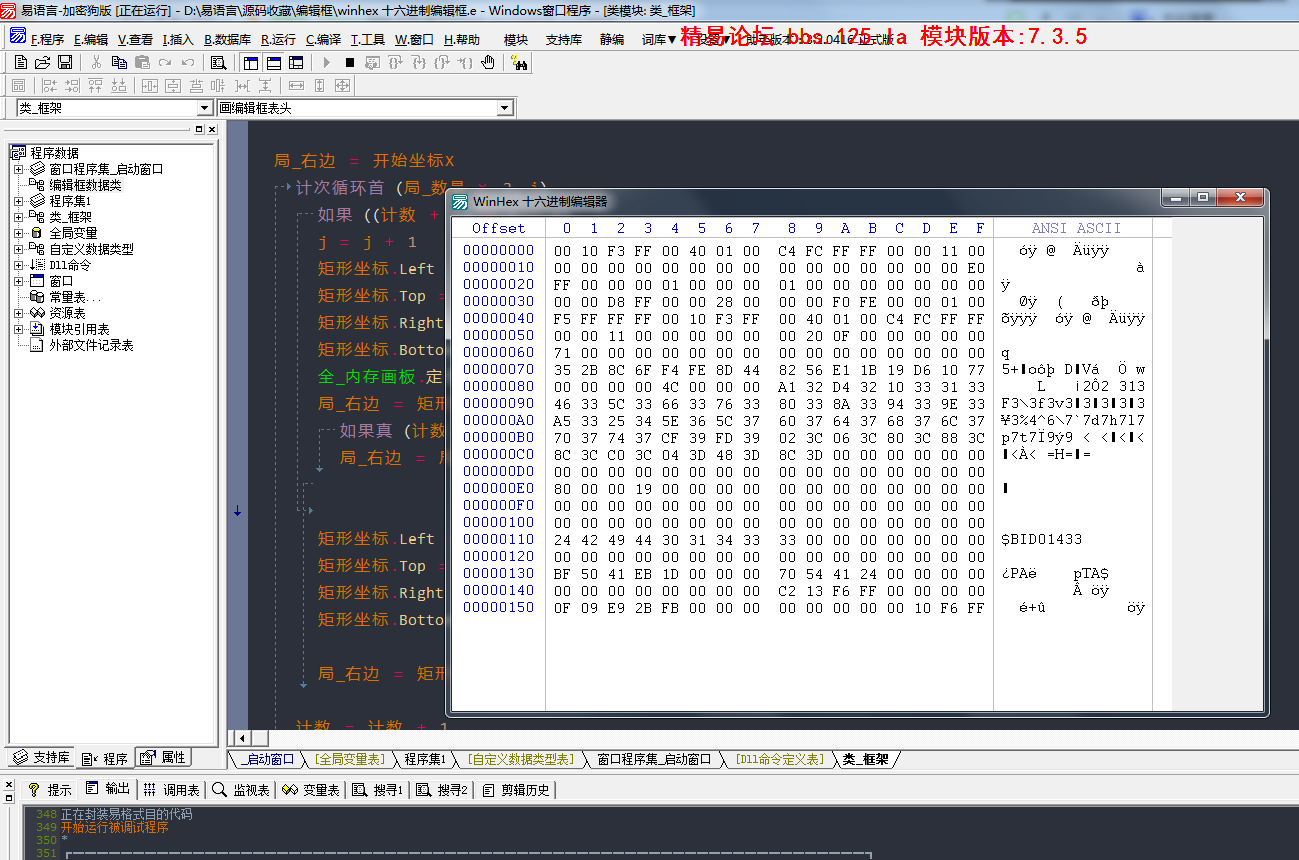This screenshot has width=1299, height=860.
Task: Expand the 自定义数据类型 tree node
Action: (19, 249)
